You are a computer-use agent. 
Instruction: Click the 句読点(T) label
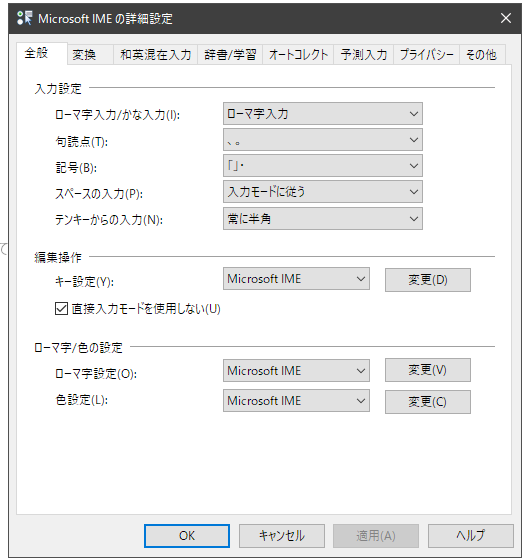point(82,142)
